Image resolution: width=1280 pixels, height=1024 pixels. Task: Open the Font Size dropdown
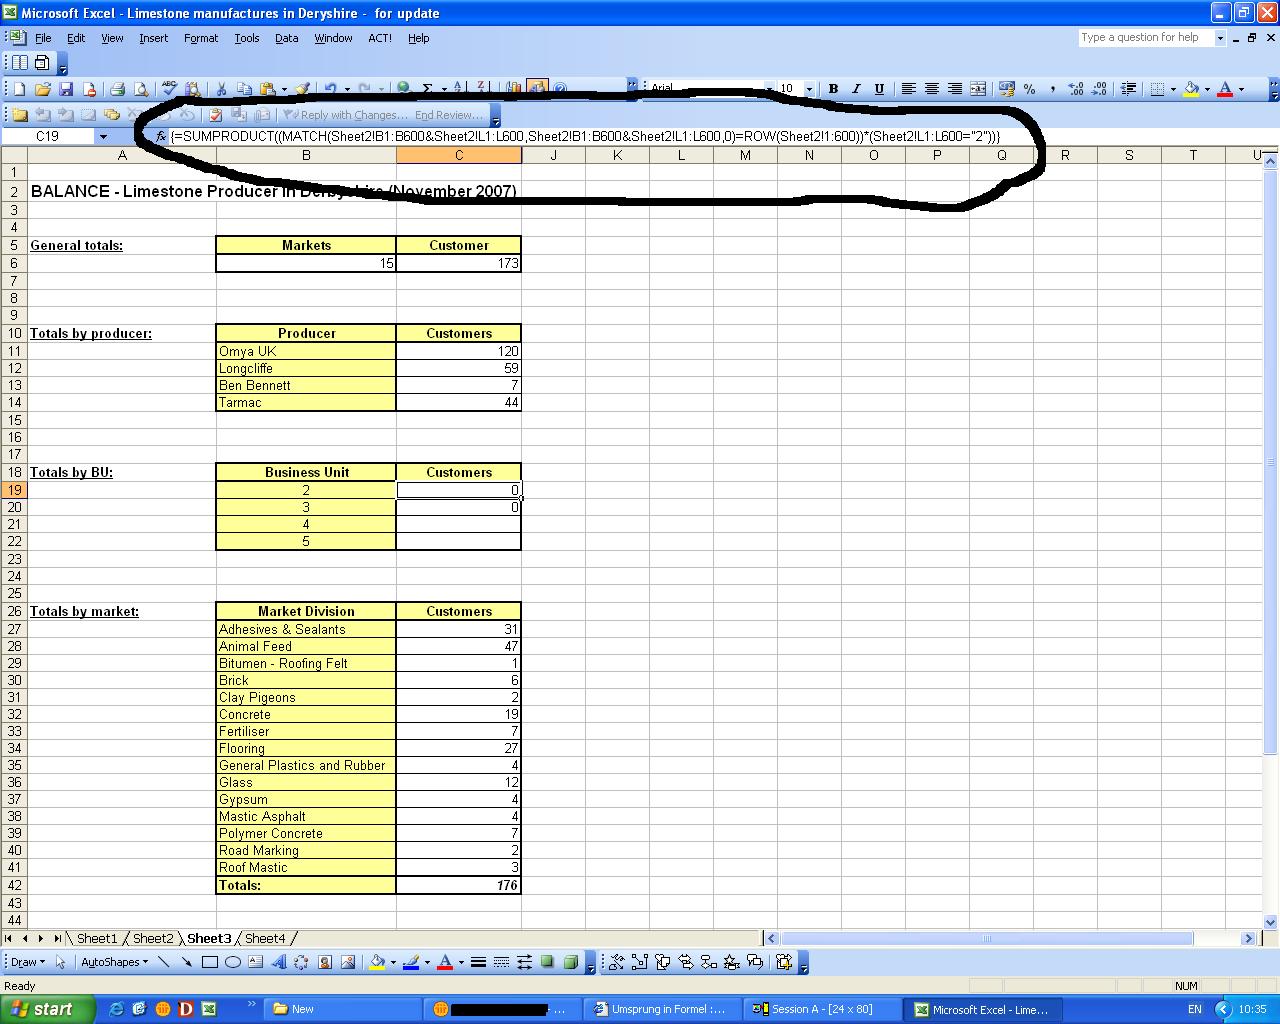click(x=809, y=89)
